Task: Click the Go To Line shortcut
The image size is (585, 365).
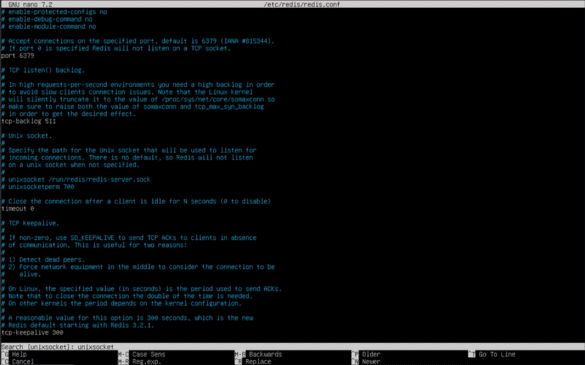Action: tap(492, 354)
